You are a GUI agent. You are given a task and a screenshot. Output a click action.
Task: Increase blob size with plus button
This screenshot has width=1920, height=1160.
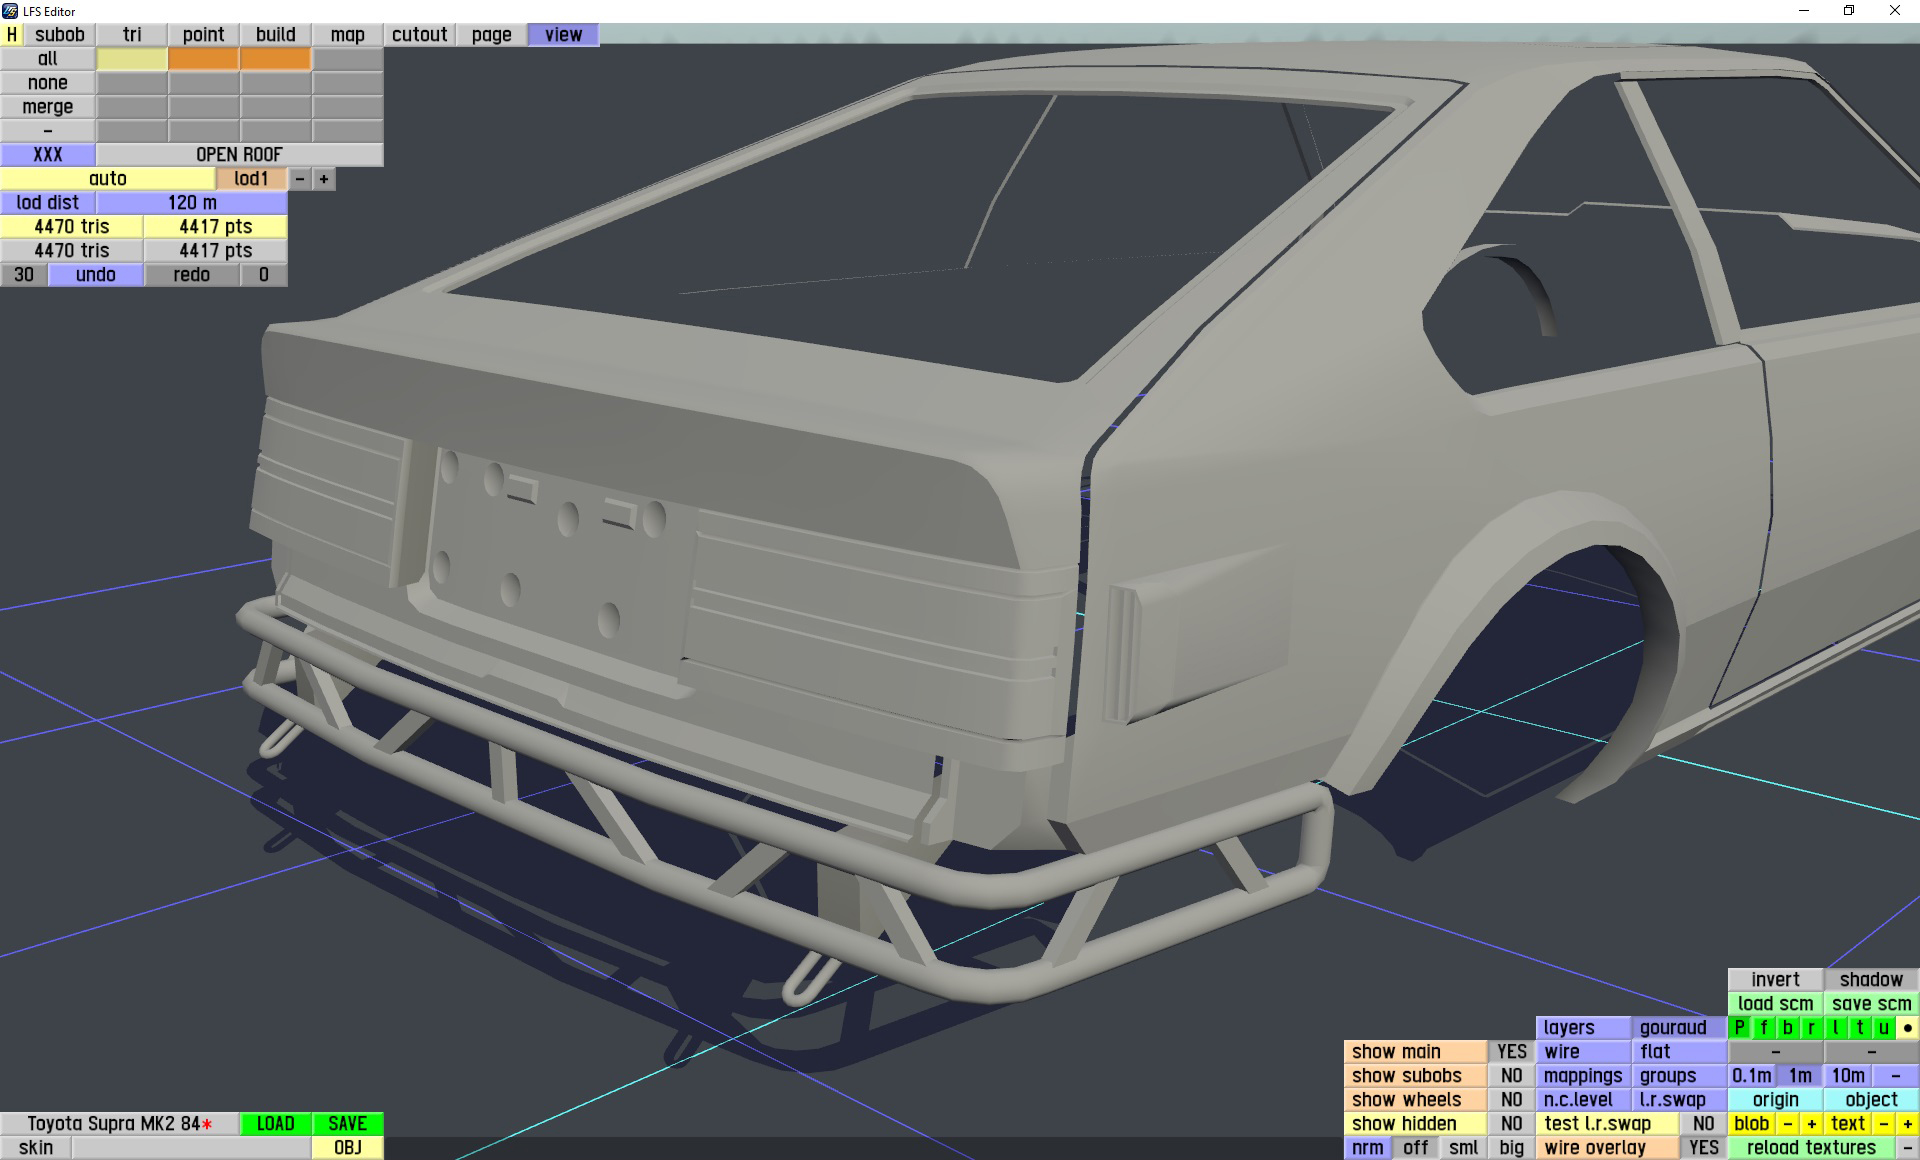coord(1811,1123)
